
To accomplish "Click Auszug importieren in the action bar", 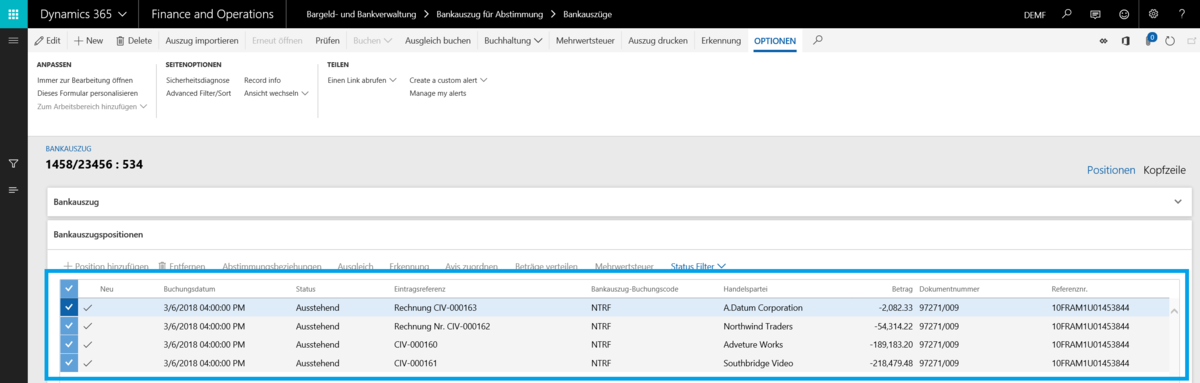I will (202, 40).
